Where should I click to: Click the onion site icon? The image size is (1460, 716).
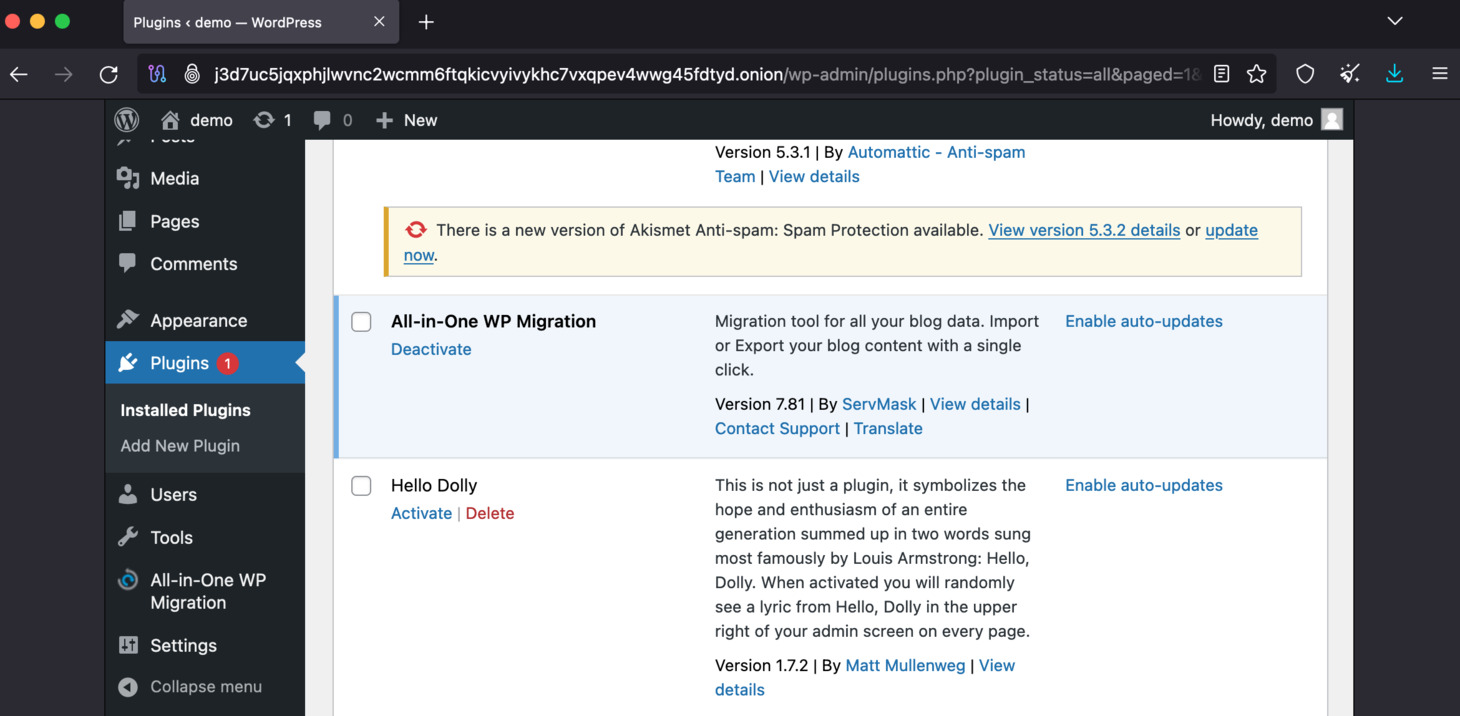point(192,74)
